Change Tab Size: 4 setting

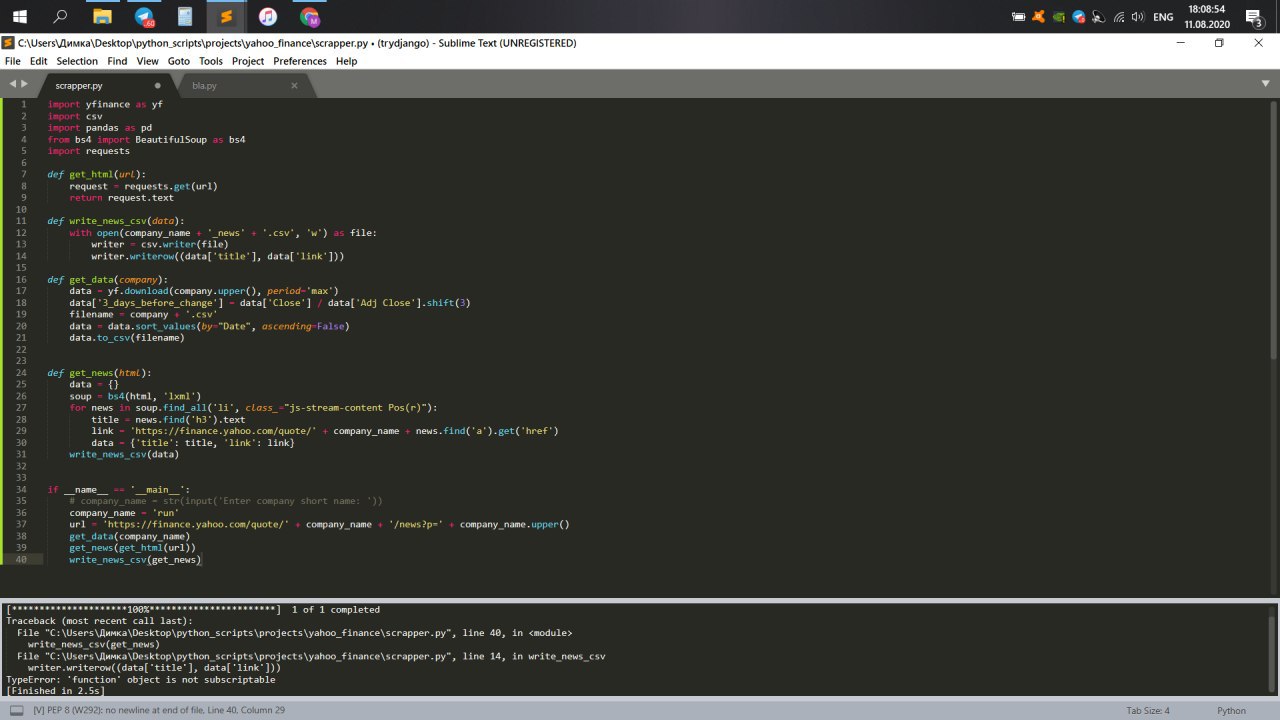coord(1148,711)
